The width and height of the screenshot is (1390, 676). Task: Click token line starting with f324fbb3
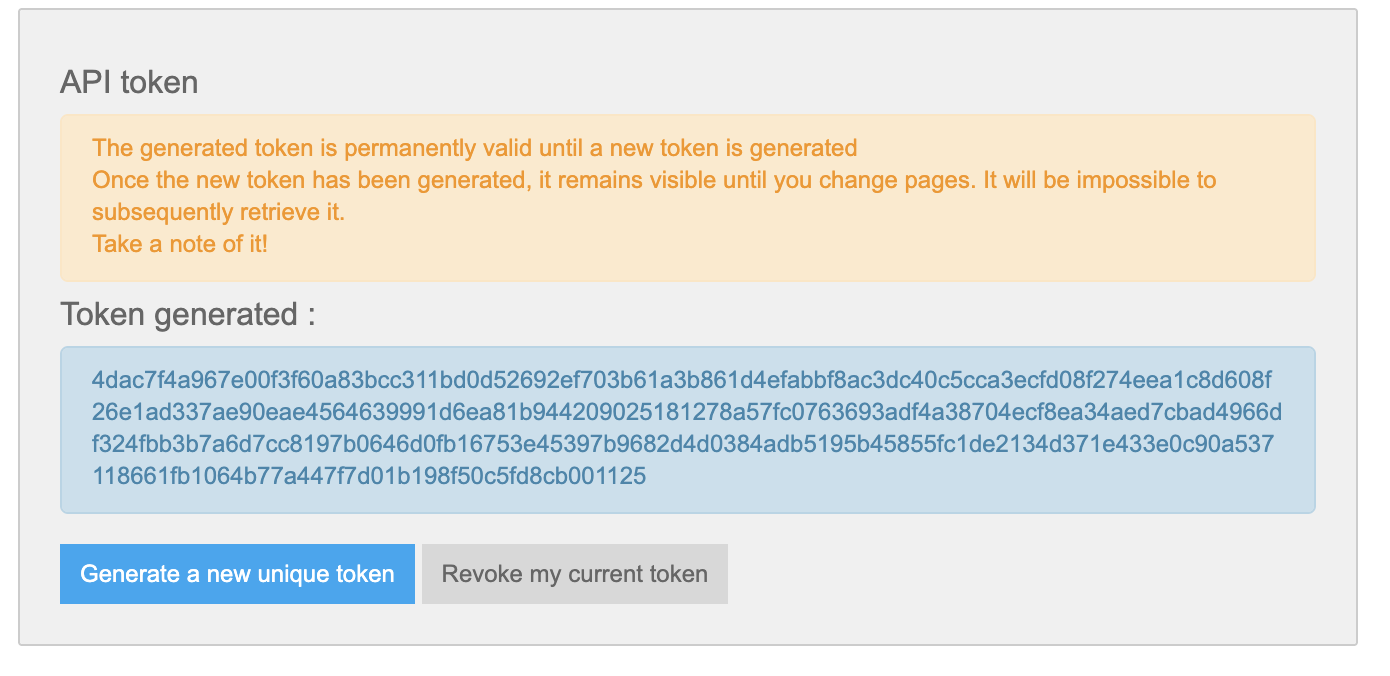point(683,444)
